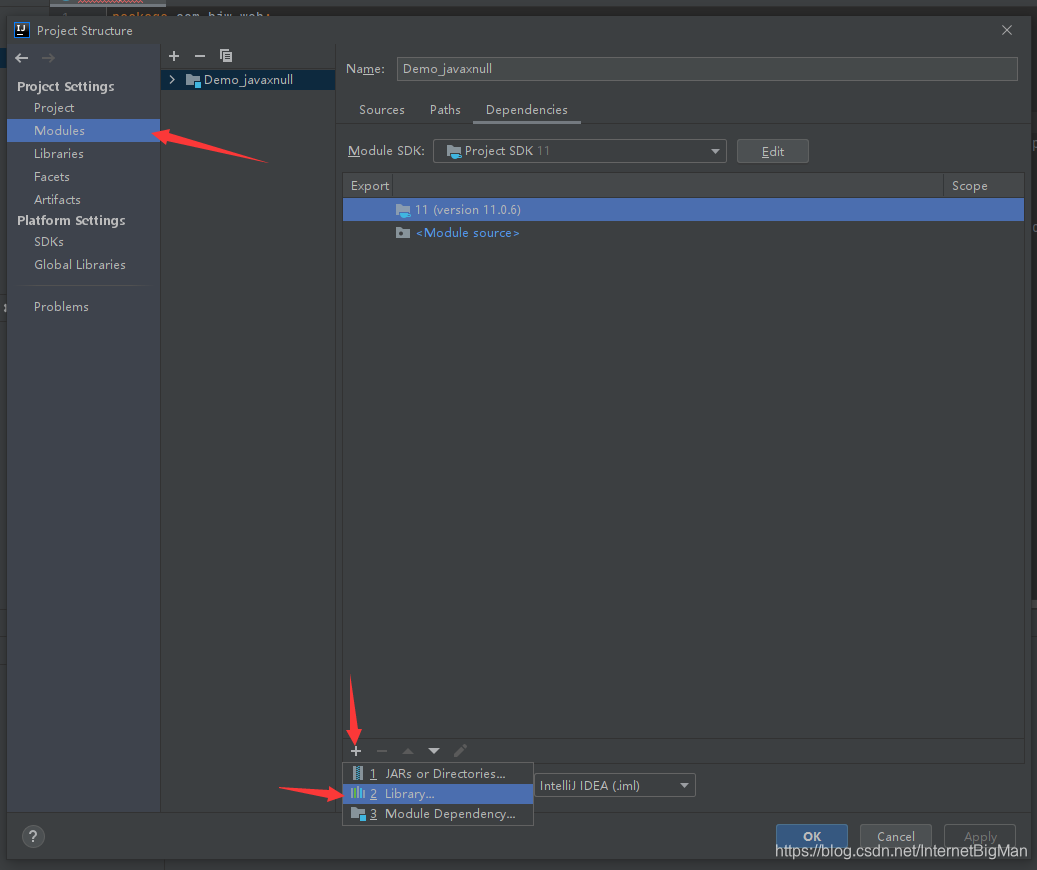Choose JARs or Directories... from popup
The image size is (1037, 870).
pyautogui.click(x=438, y=773)
